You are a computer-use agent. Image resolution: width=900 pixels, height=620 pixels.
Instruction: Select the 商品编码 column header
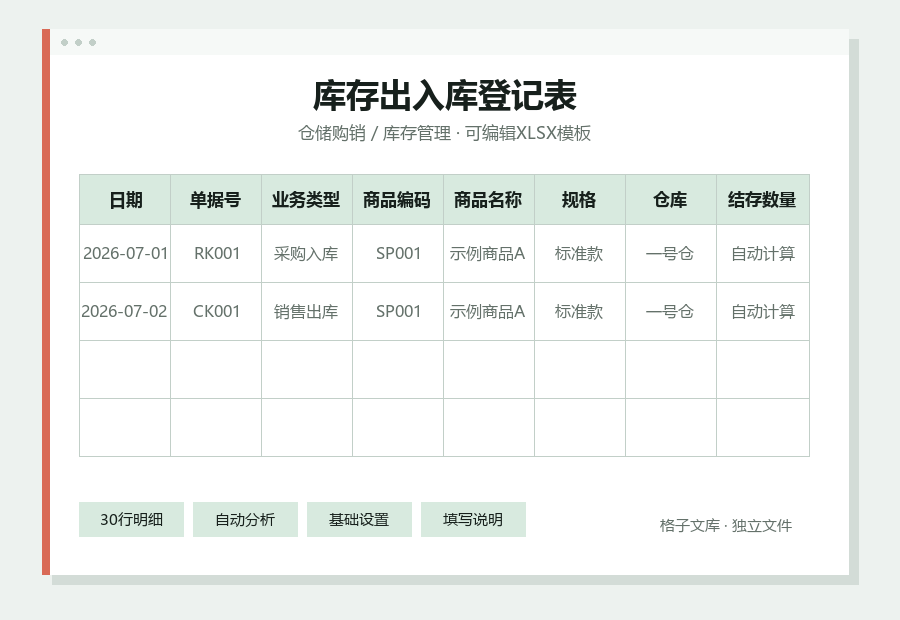398,200
